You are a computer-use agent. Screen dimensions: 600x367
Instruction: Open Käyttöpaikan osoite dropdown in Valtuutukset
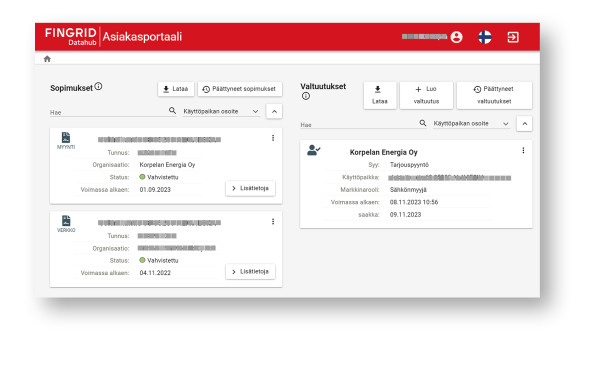click(x=471, y=124)
